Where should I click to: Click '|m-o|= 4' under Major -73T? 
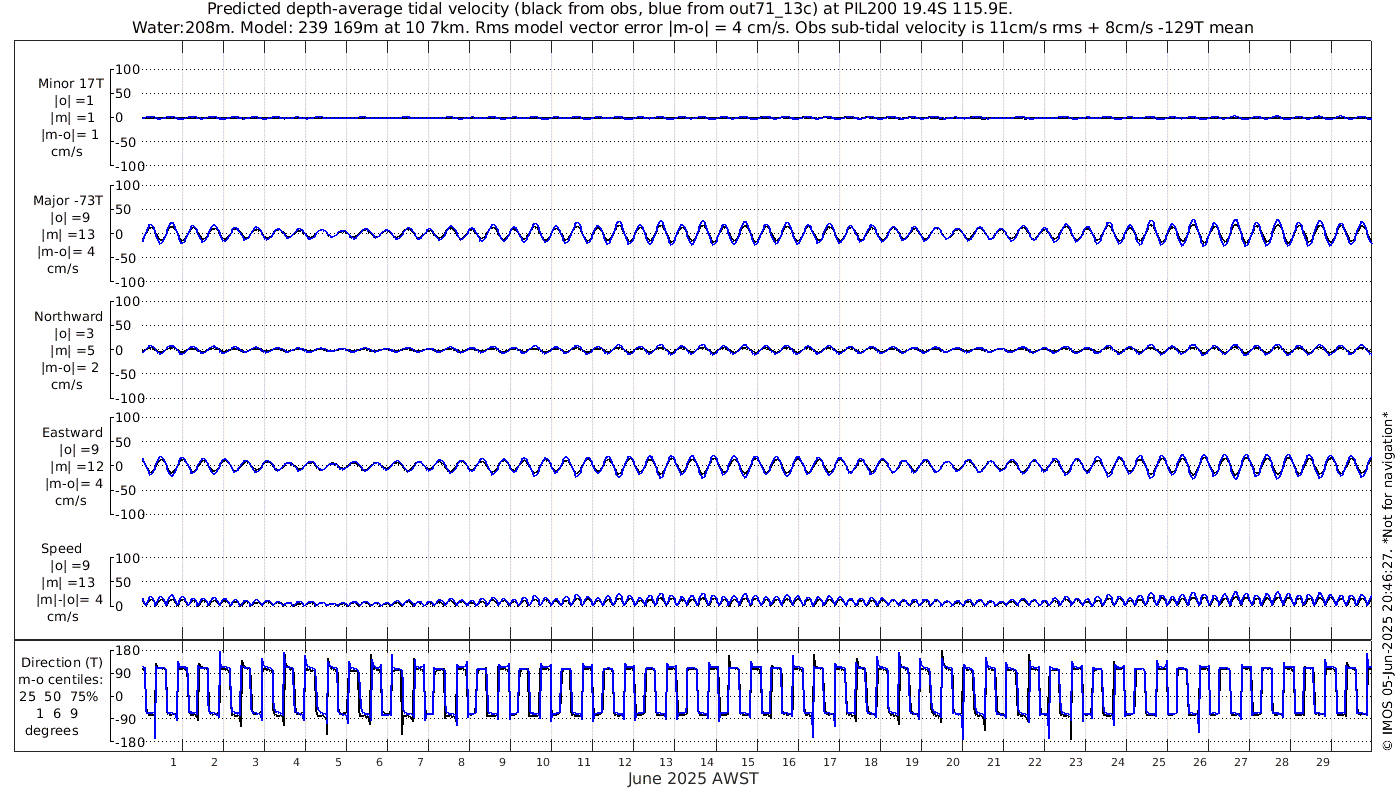click(x=68, y=251)
